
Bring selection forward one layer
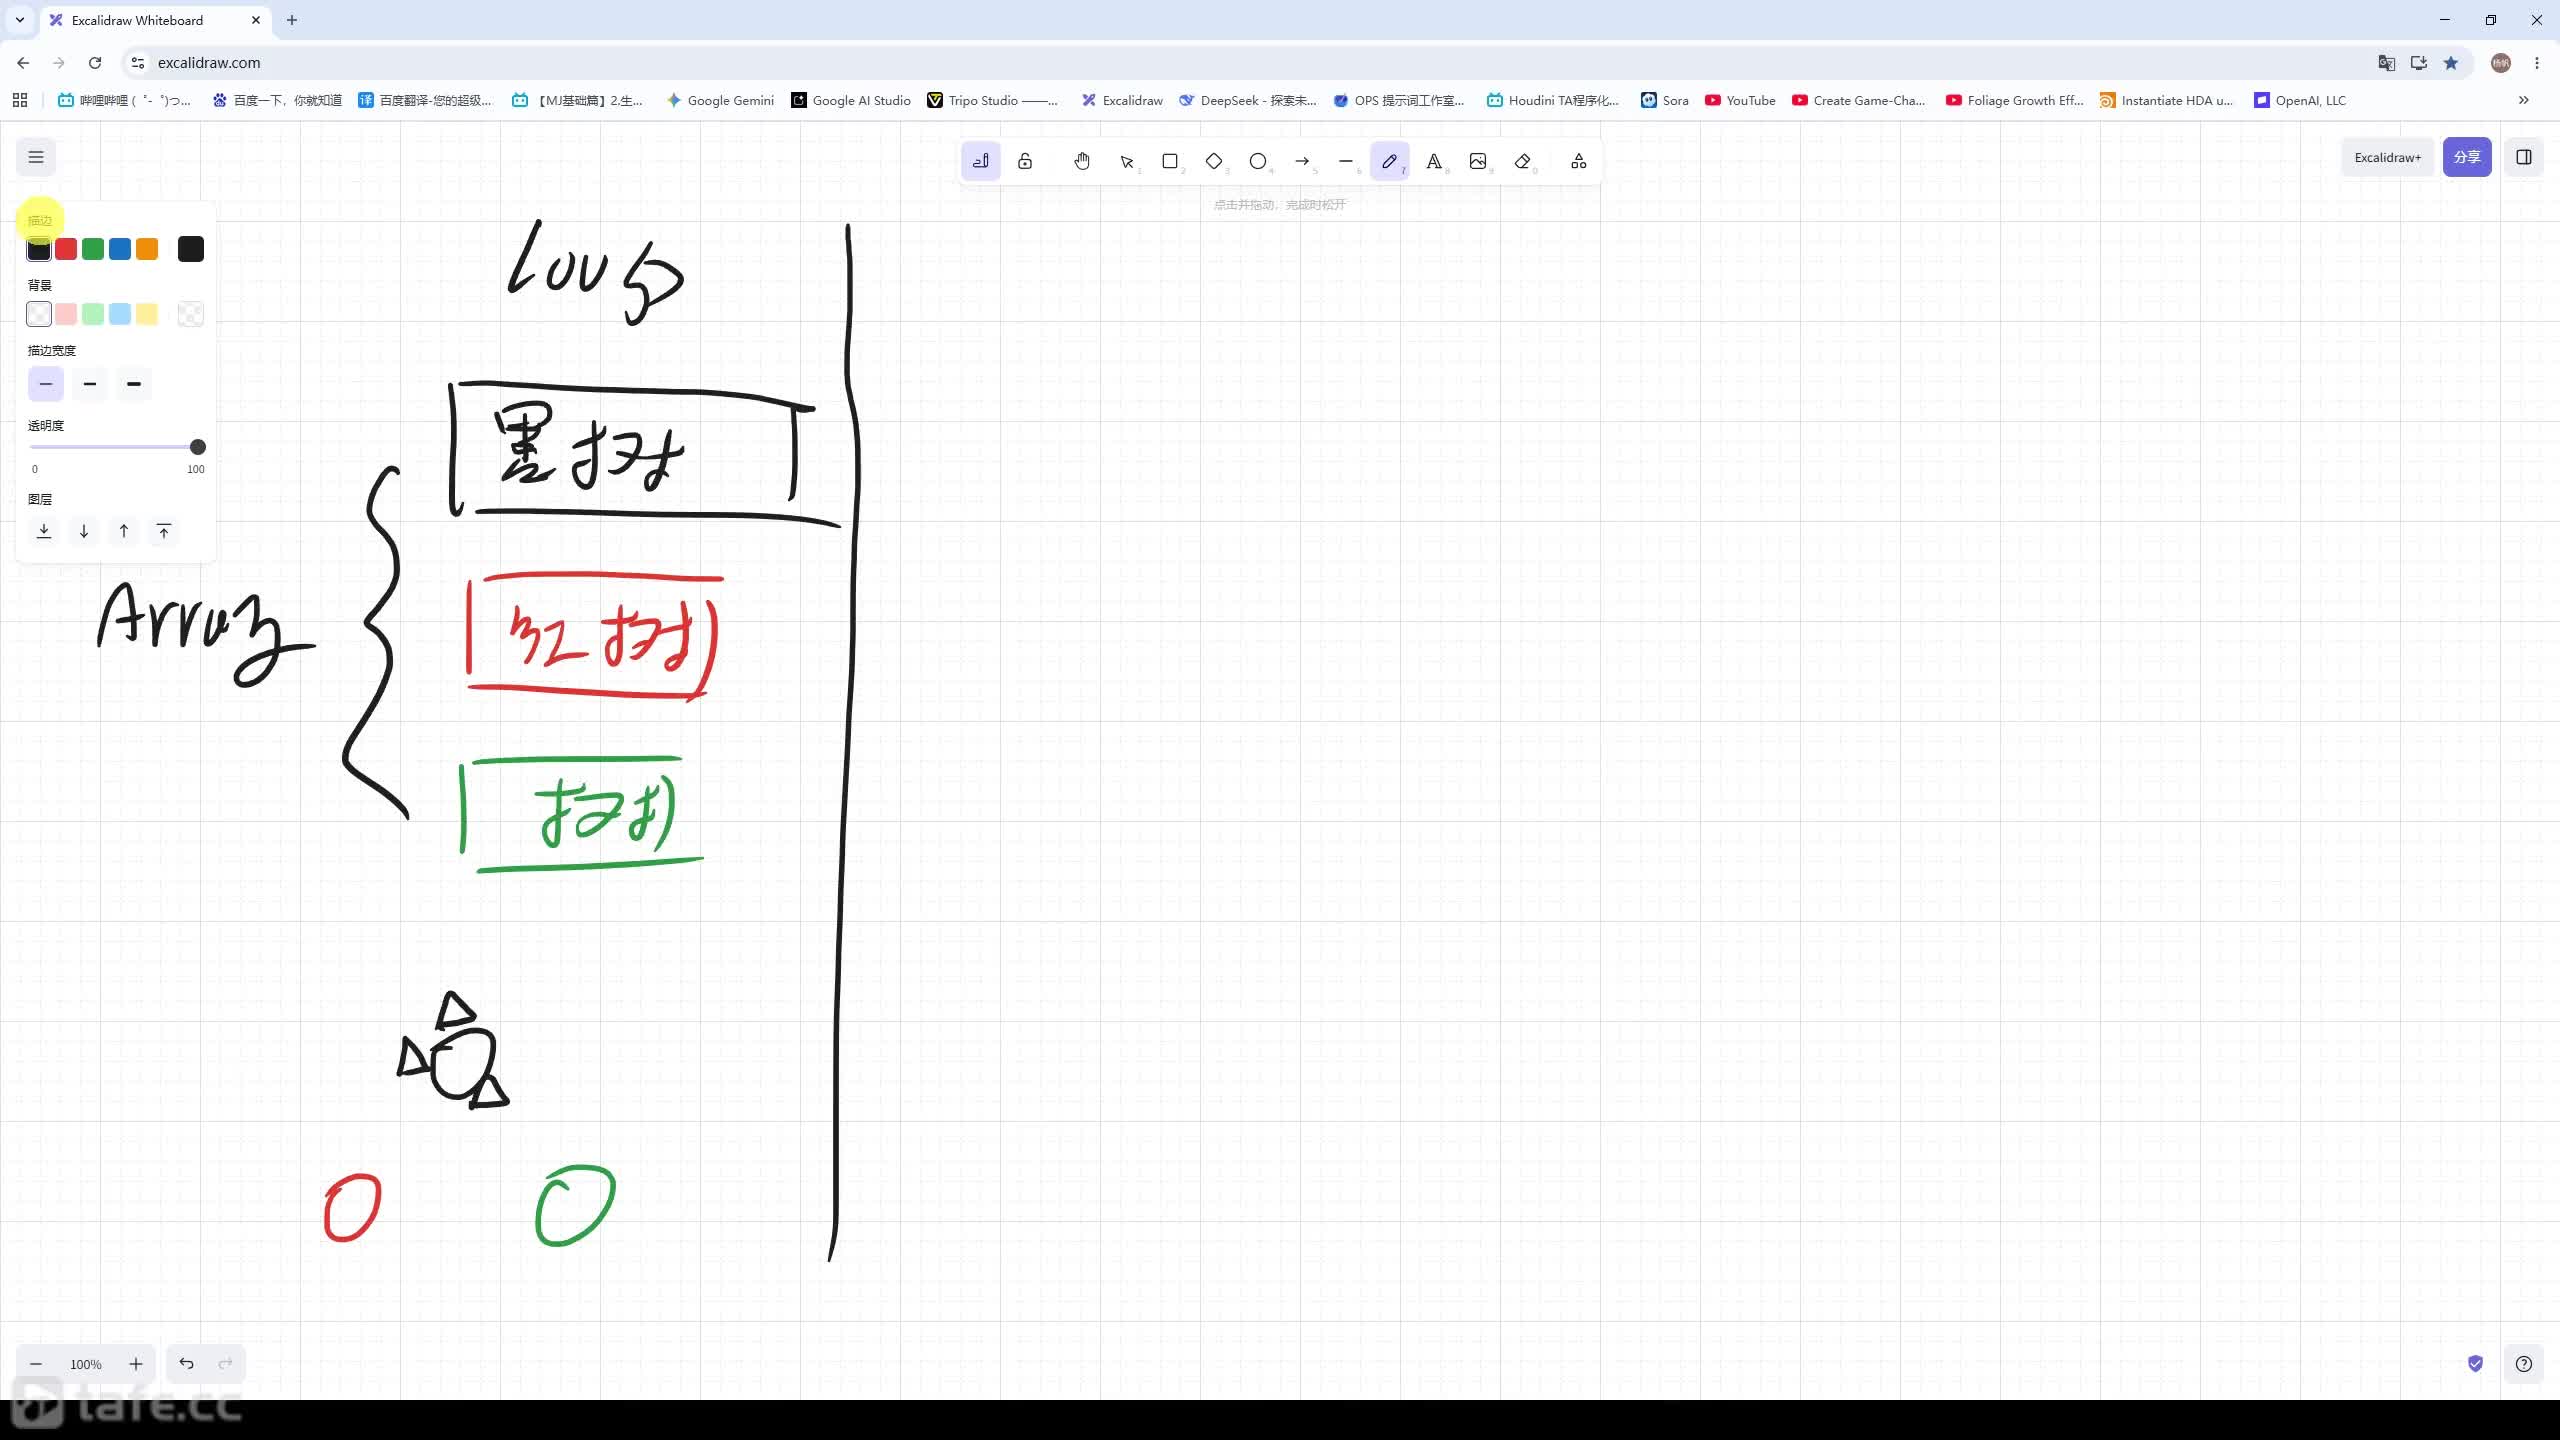124,531
